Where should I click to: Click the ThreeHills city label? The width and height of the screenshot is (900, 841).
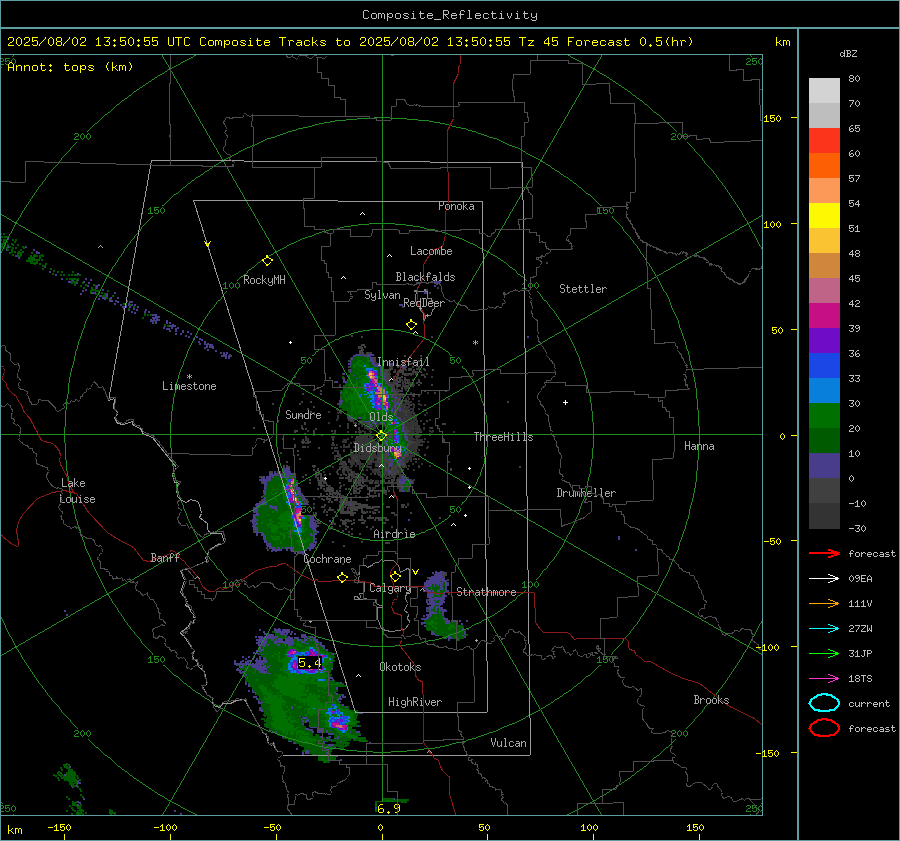503,437
